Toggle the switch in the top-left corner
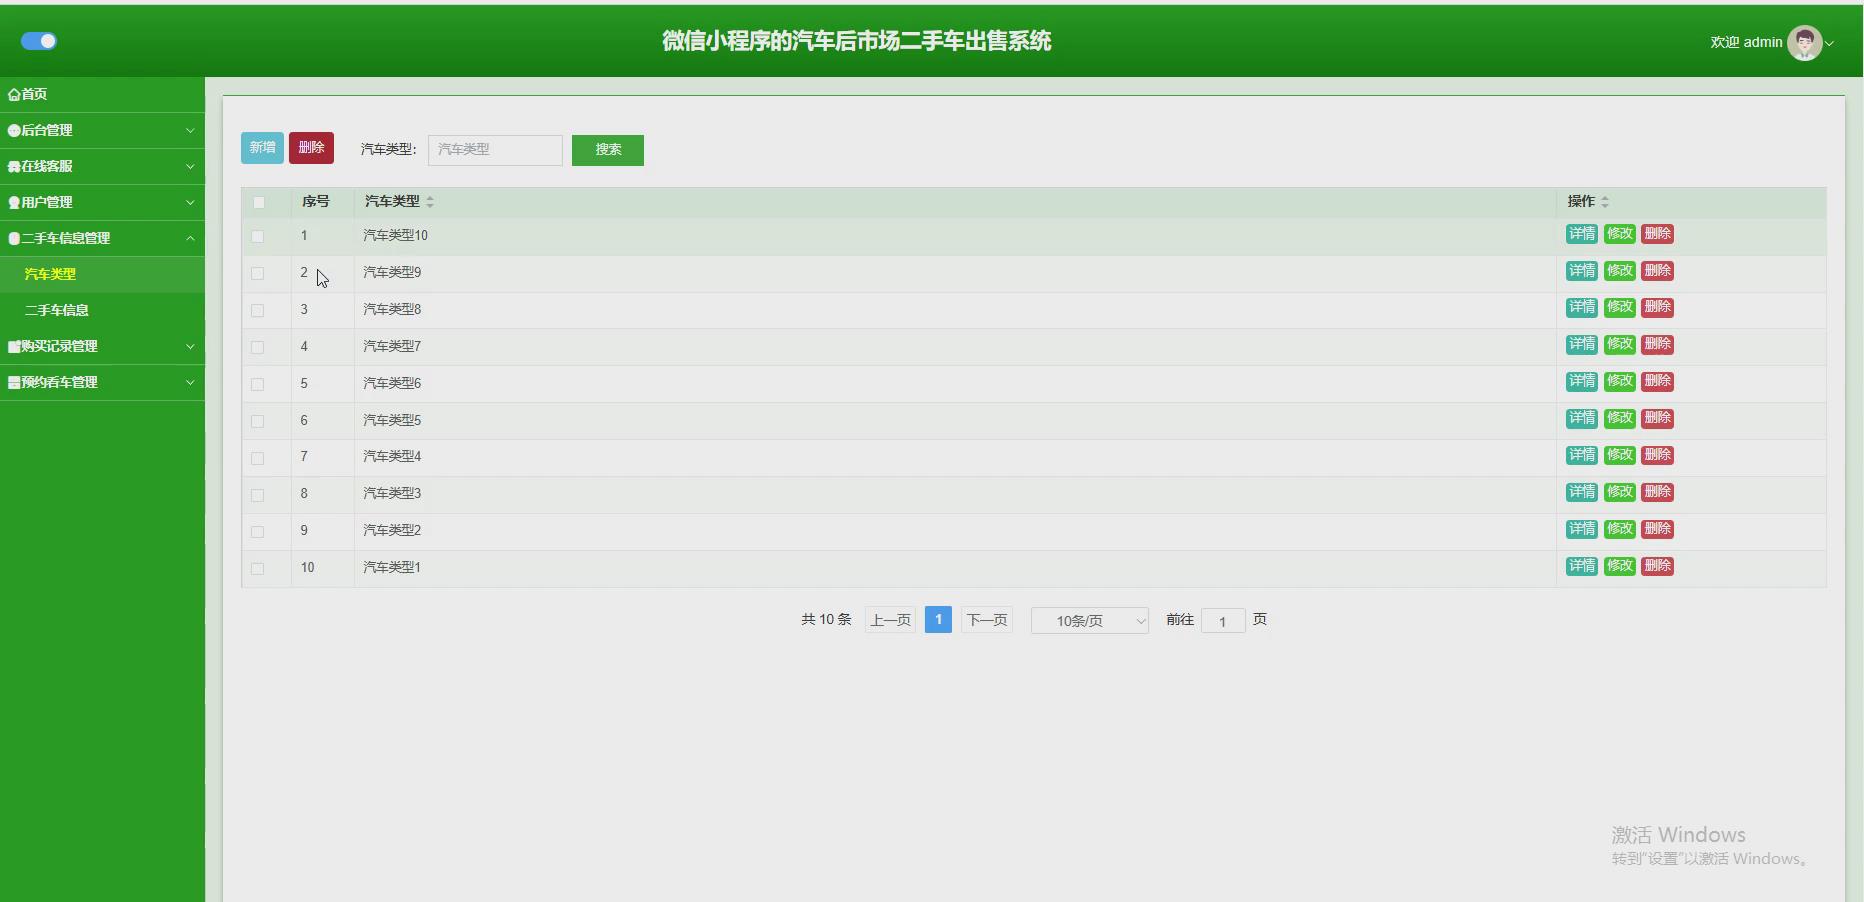Viewport: 1864px width, 902px height. pos(38,41)
